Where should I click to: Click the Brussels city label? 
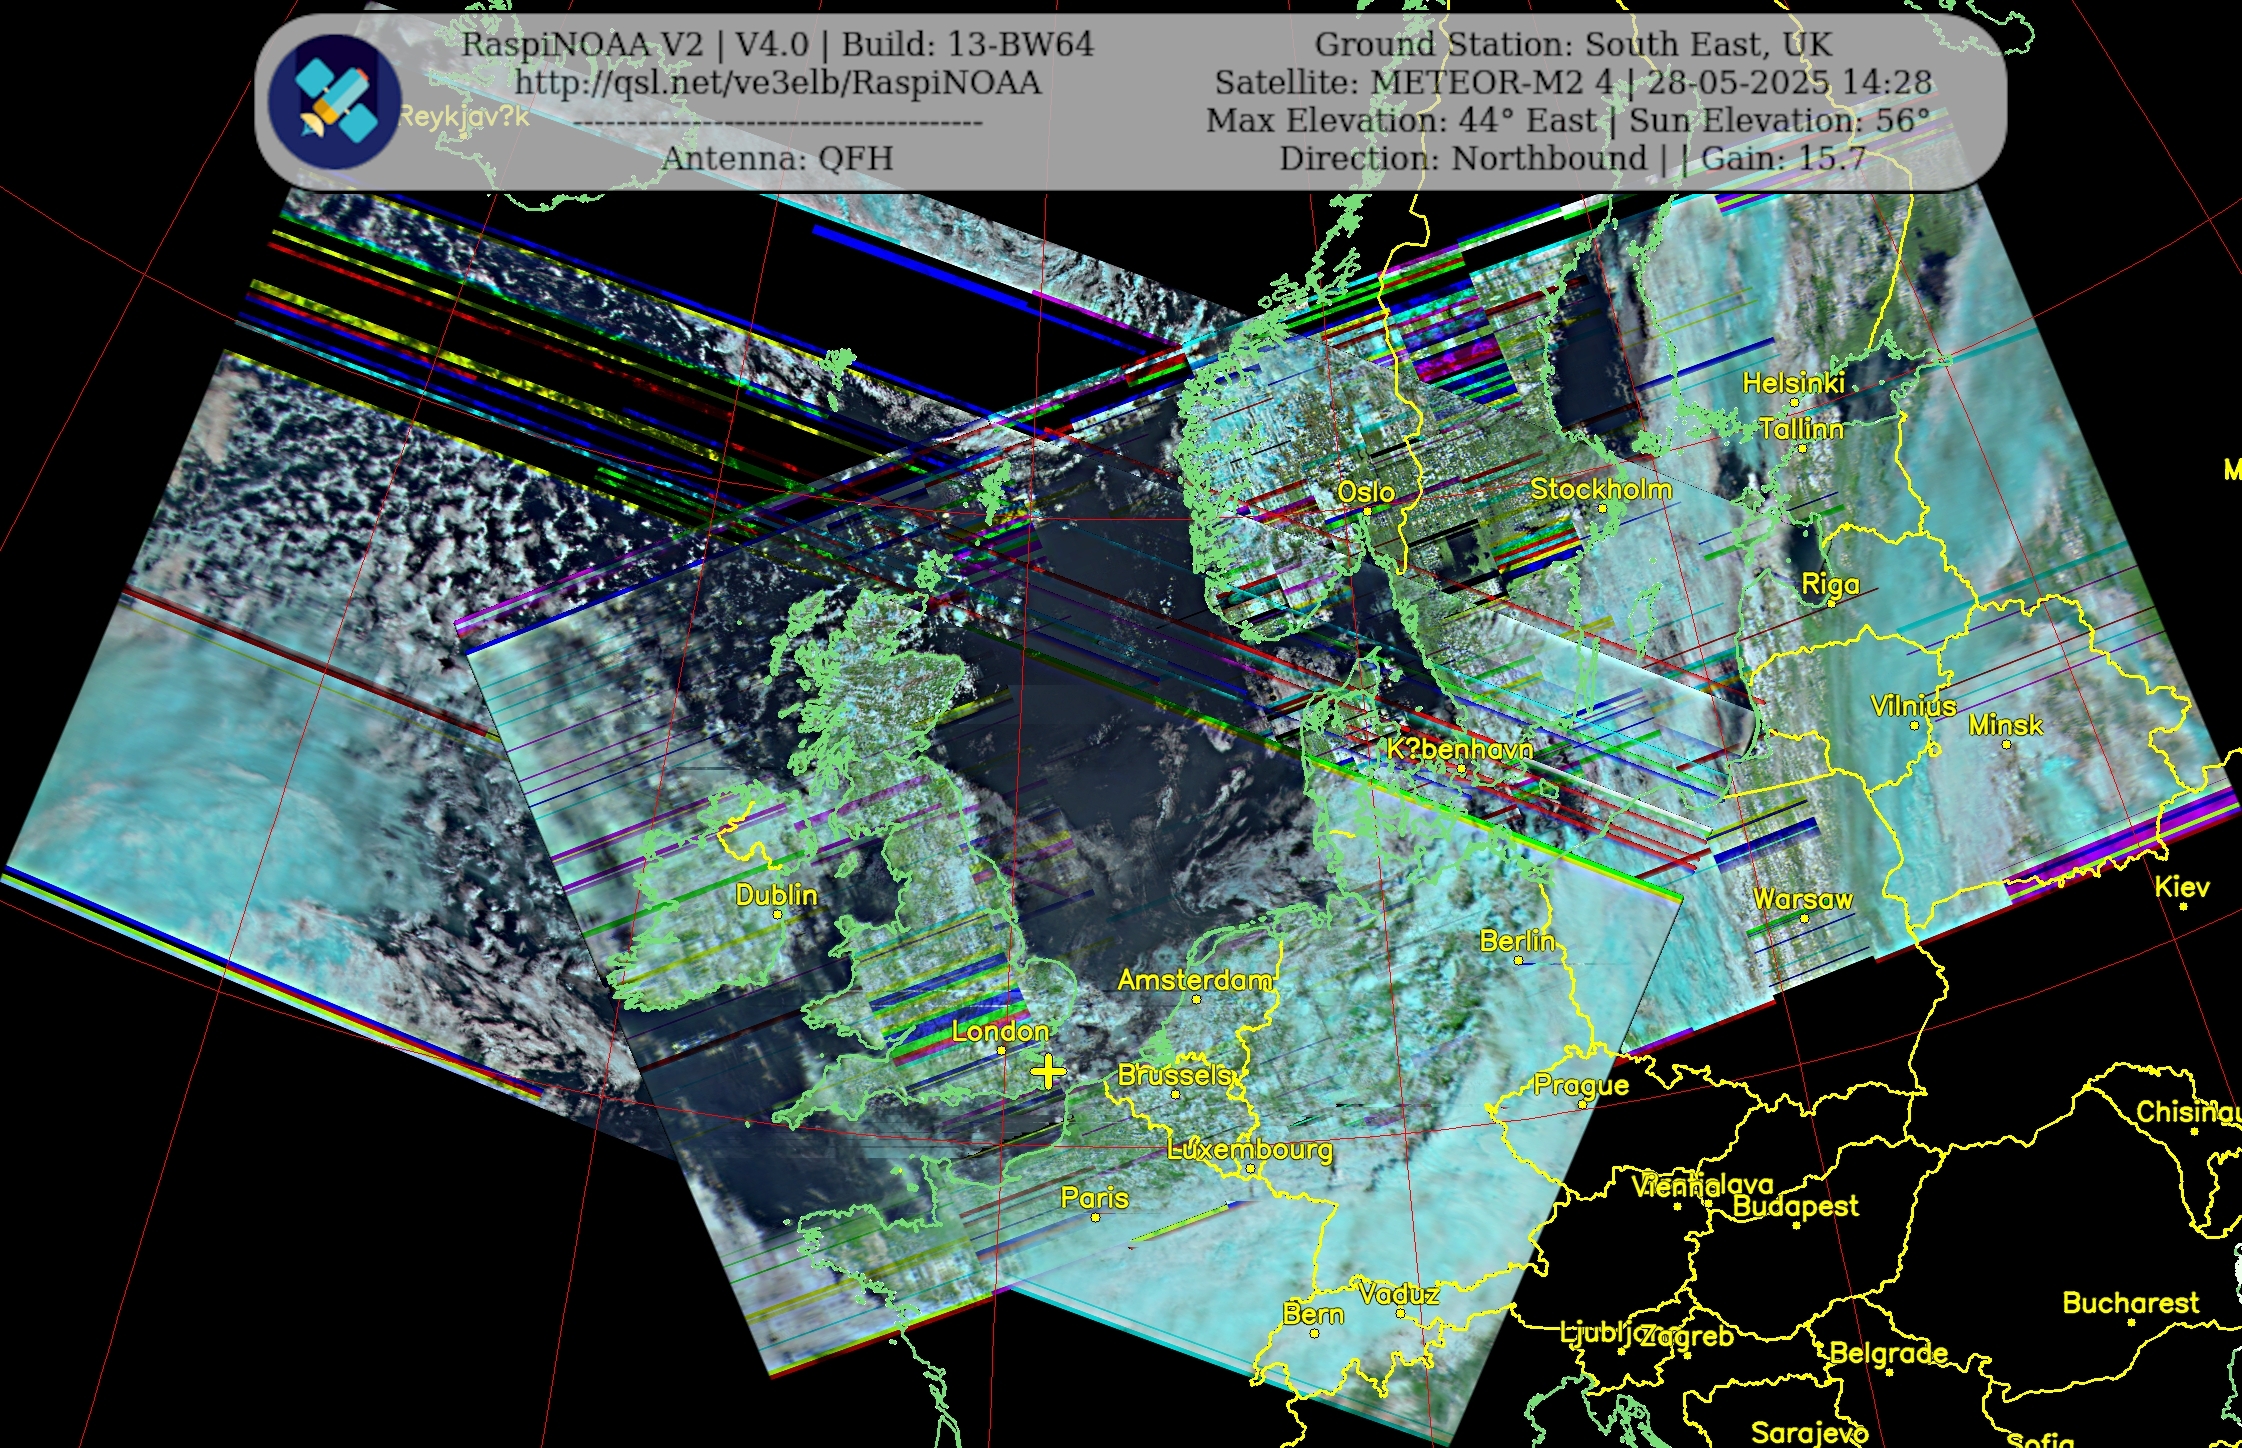point(1174,1075)
